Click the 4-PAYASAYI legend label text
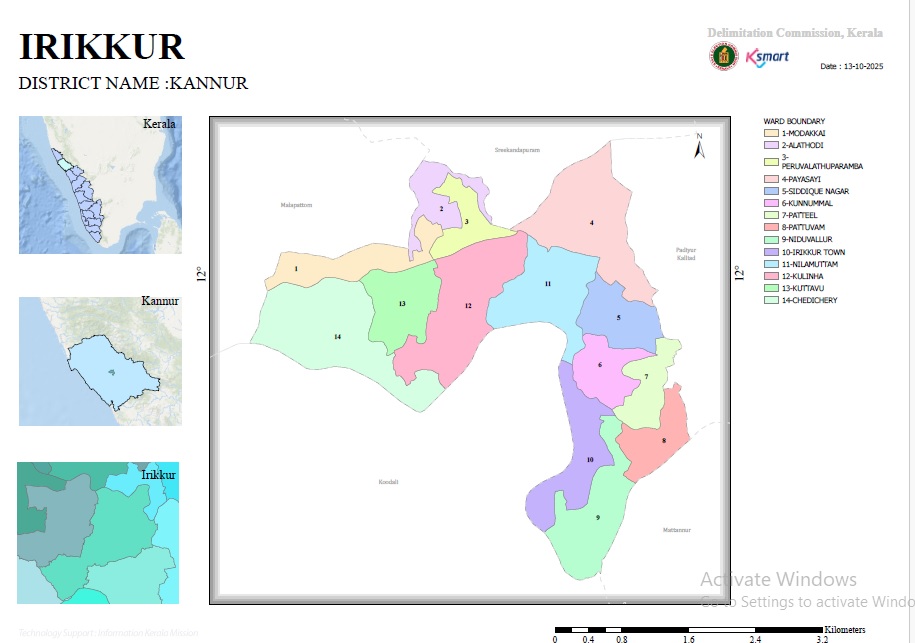The image size is (915, 643). click(x=801, y=179)
